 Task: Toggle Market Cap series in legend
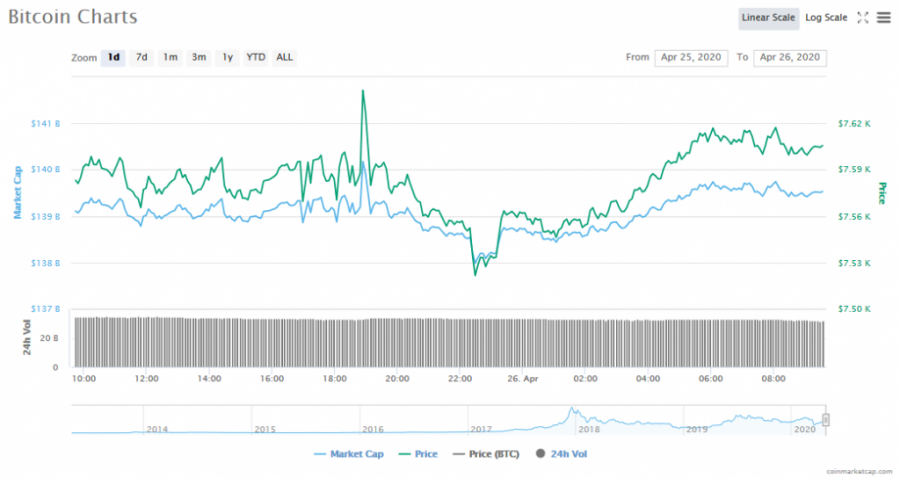click(x=349, y=454)
